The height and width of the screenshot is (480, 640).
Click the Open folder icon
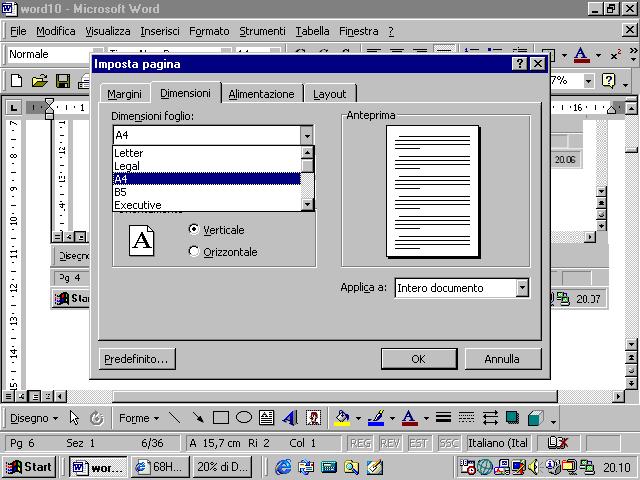40,81
